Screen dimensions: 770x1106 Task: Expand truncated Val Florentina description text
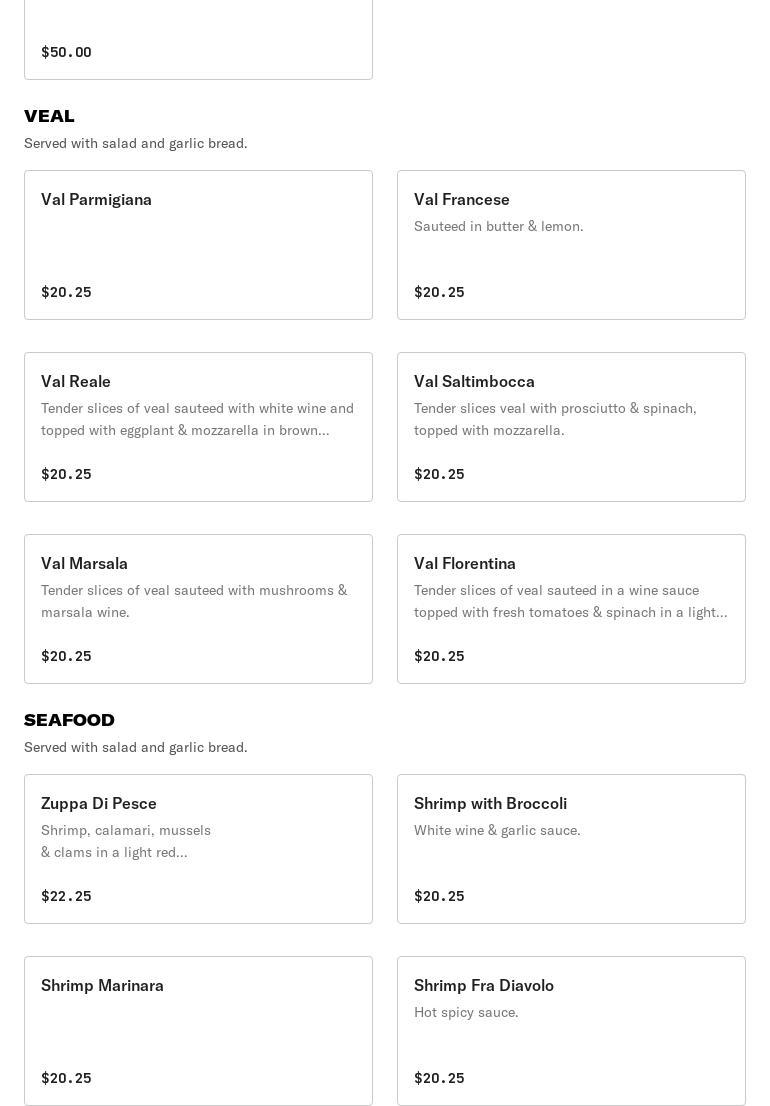coord(570,602)
